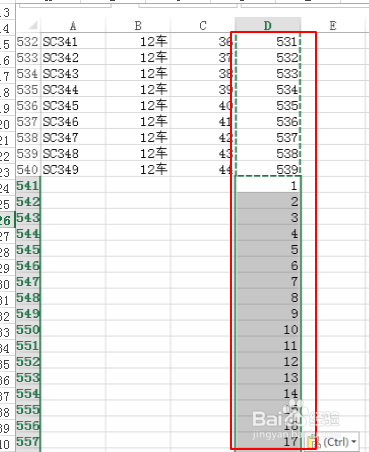Select row header 538

point(28,137)
